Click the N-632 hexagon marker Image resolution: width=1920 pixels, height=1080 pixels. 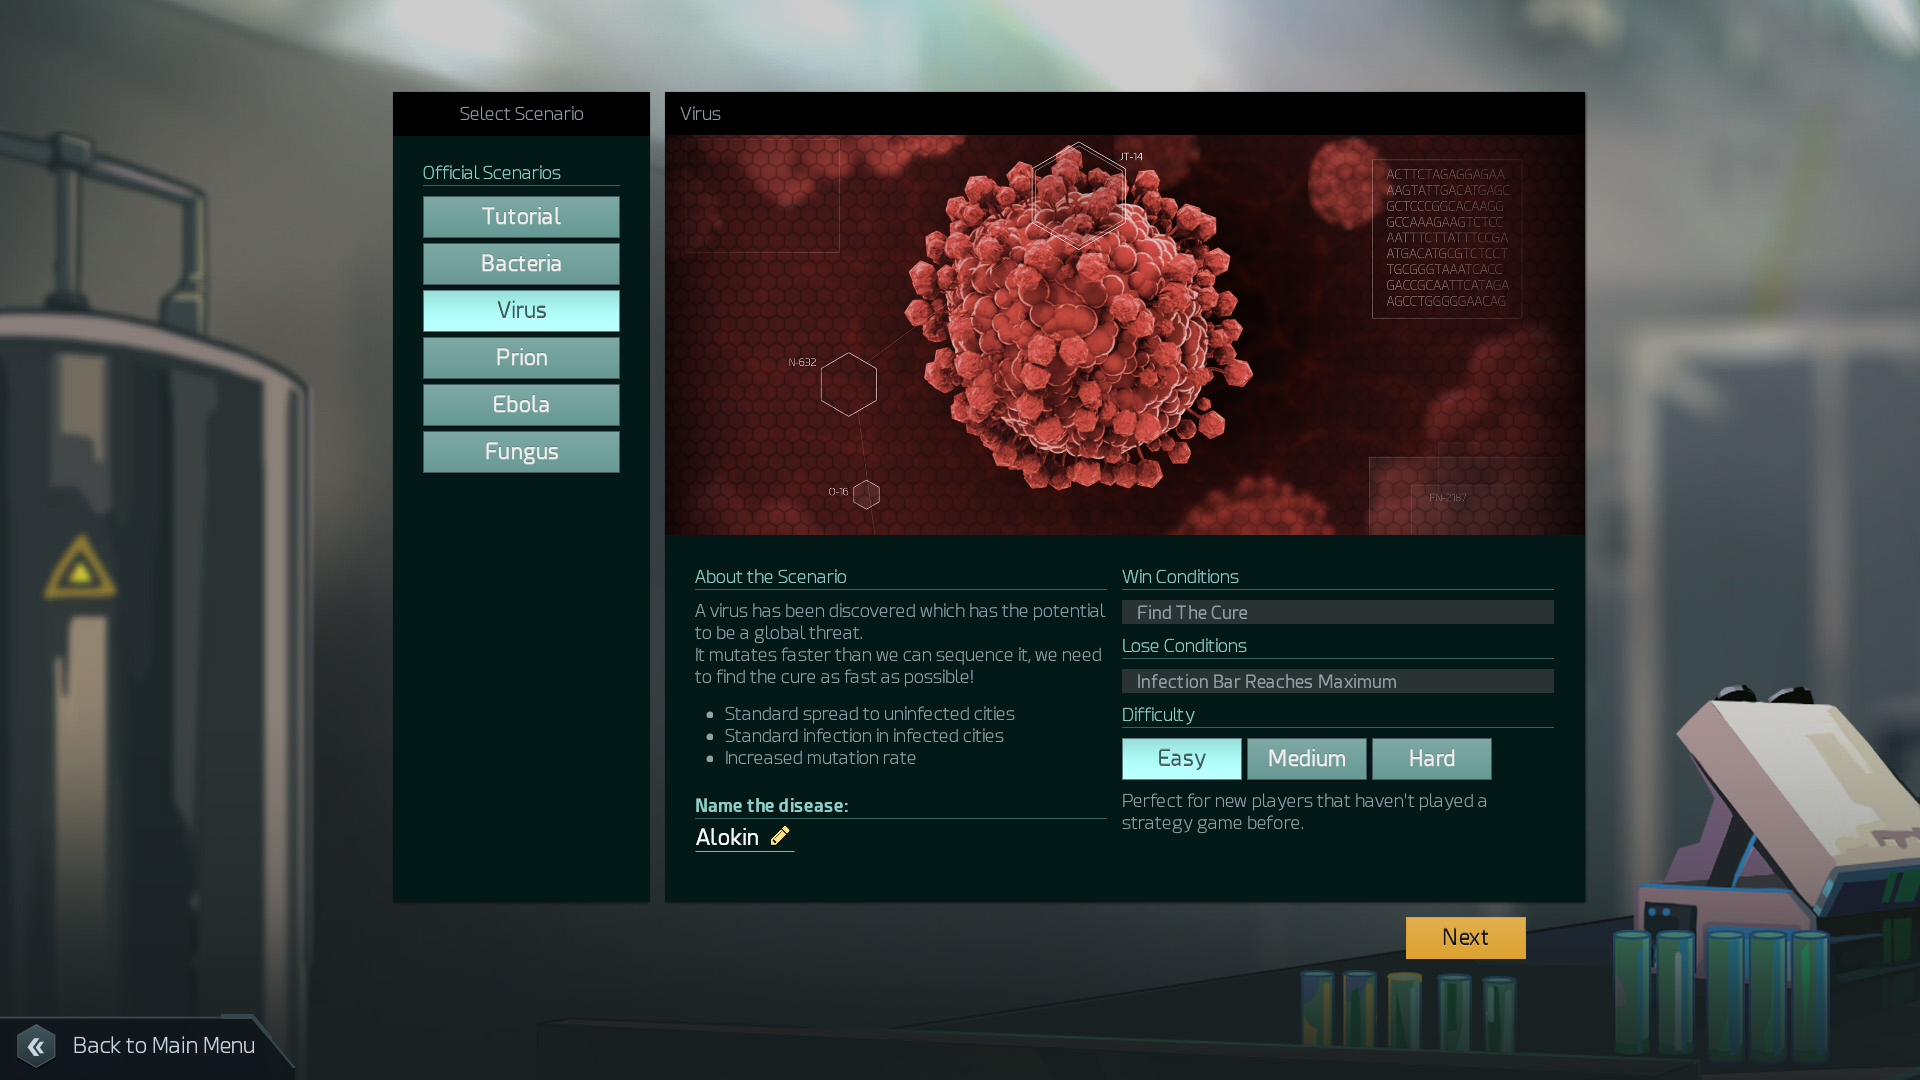point(848,384)
